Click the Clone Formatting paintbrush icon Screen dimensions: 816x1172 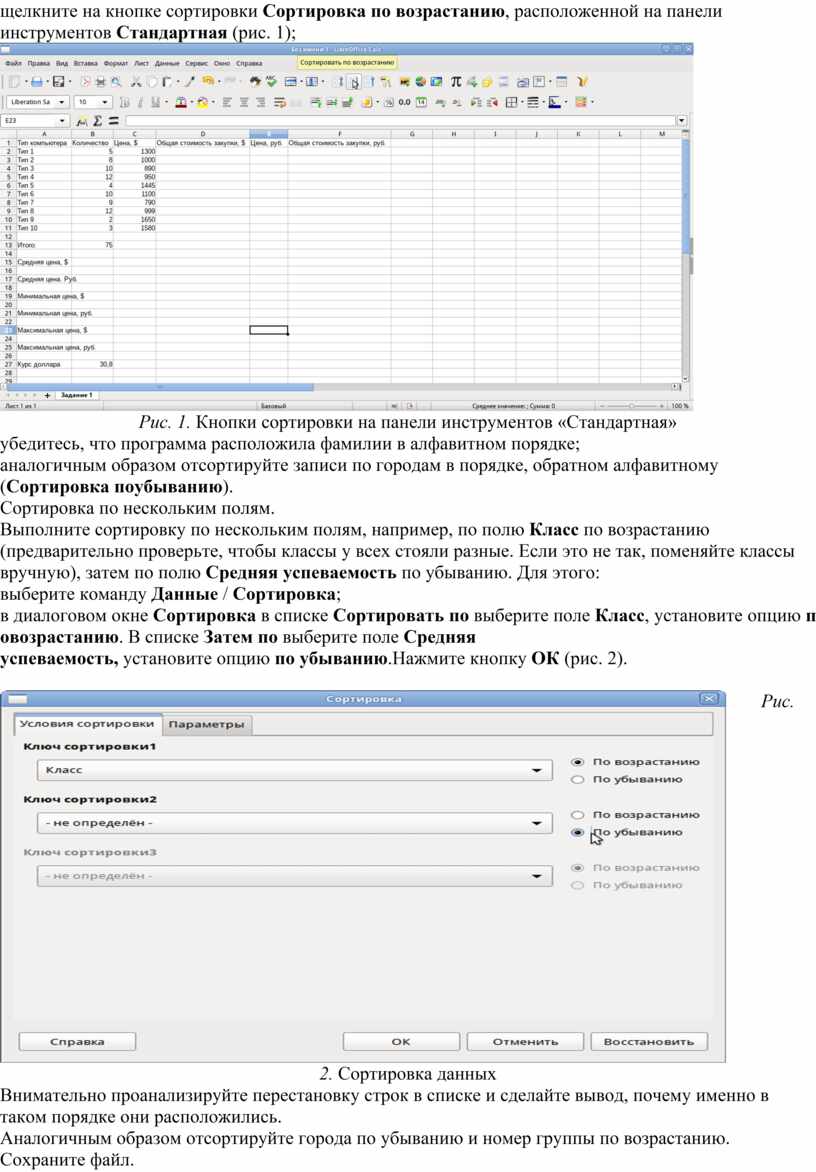pyautogui.click(x=191, y=81)
